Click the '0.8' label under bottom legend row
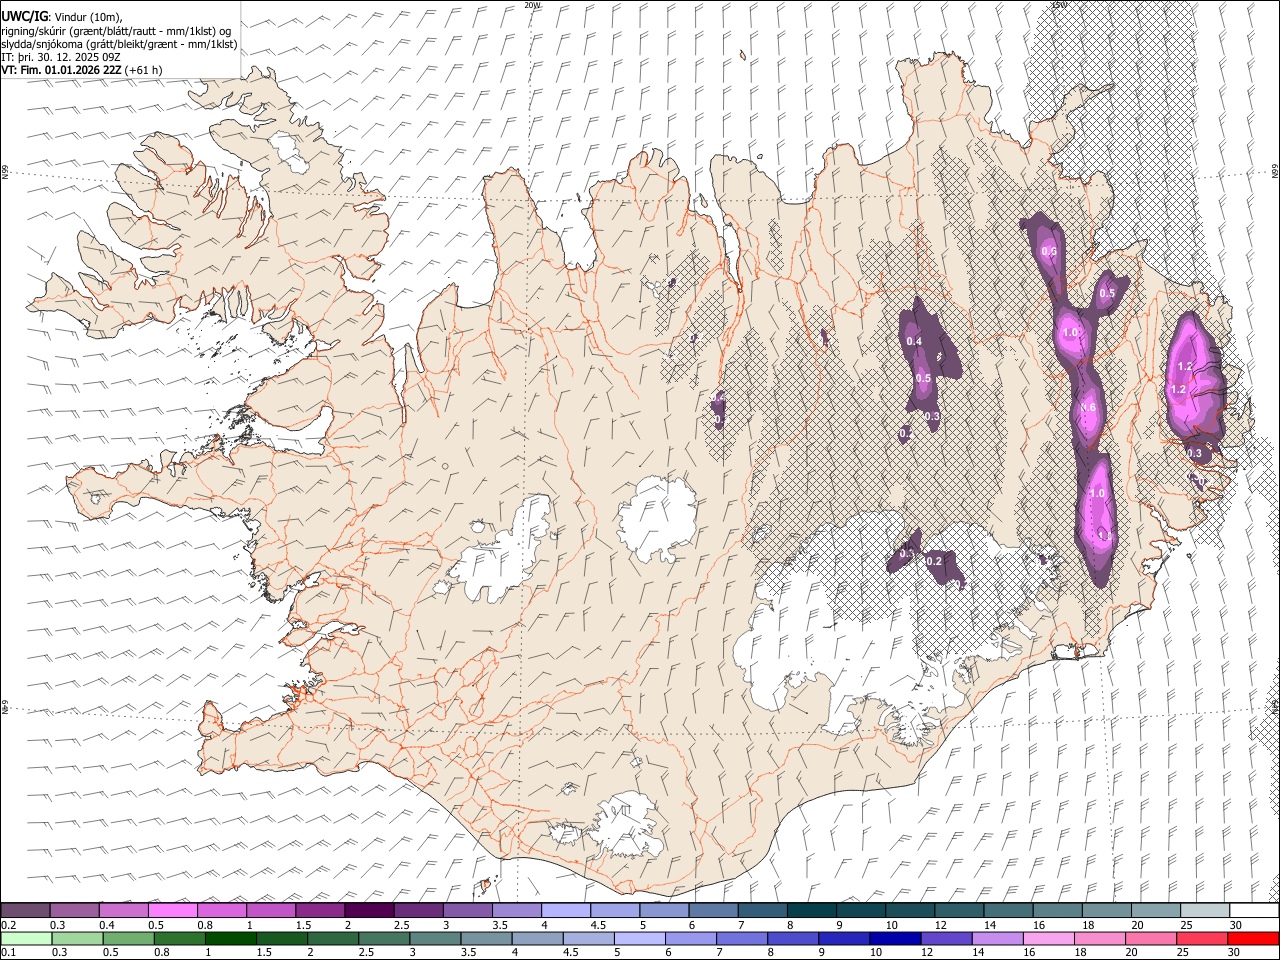Image resolution: width=1280 pixels, height=960 pixels. tap(161, 953)
